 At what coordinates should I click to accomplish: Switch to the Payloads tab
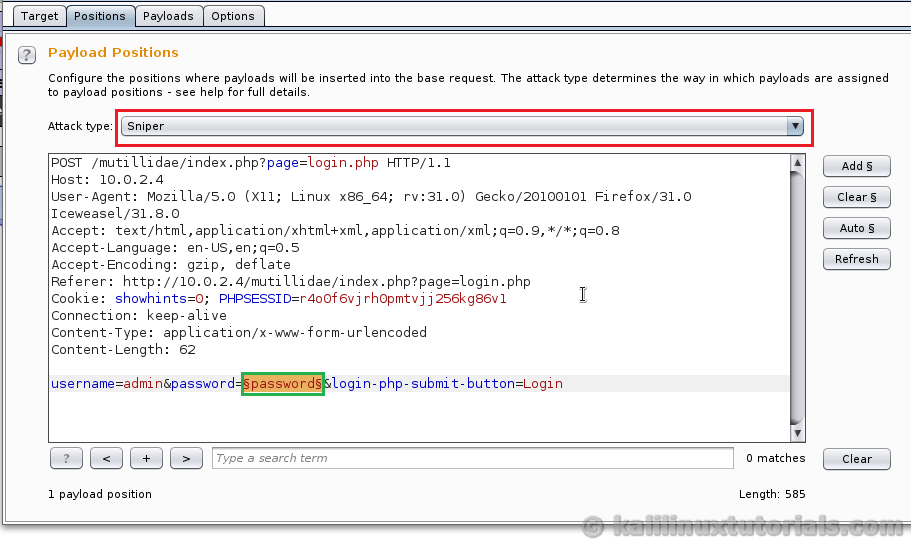168,16
